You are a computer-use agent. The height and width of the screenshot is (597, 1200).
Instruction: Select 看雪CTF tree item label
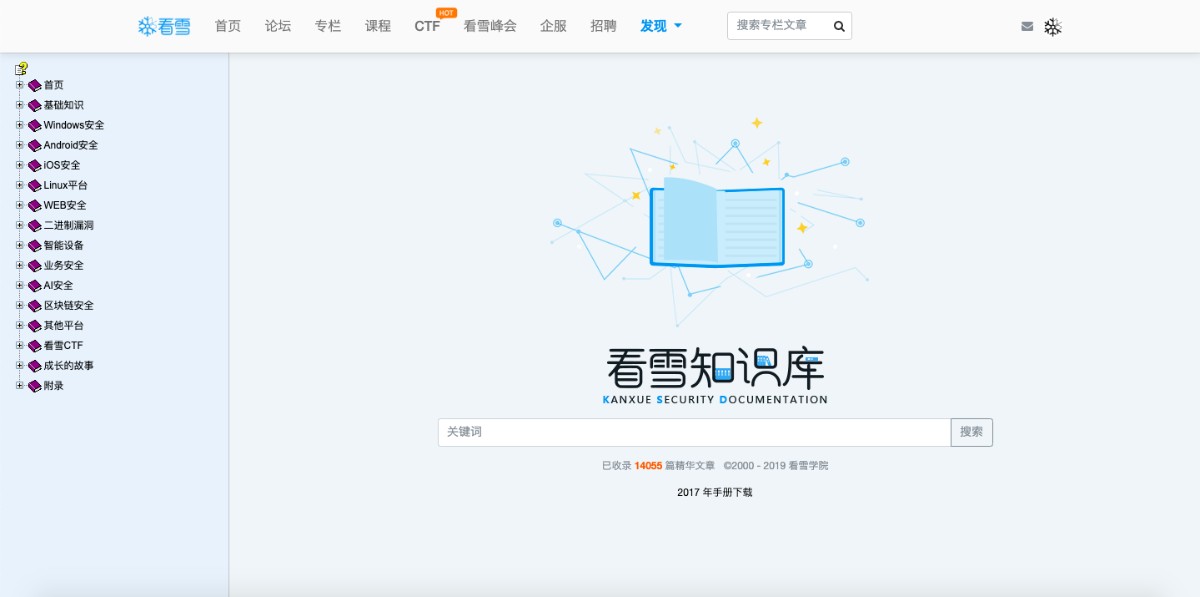coord(64,345)
